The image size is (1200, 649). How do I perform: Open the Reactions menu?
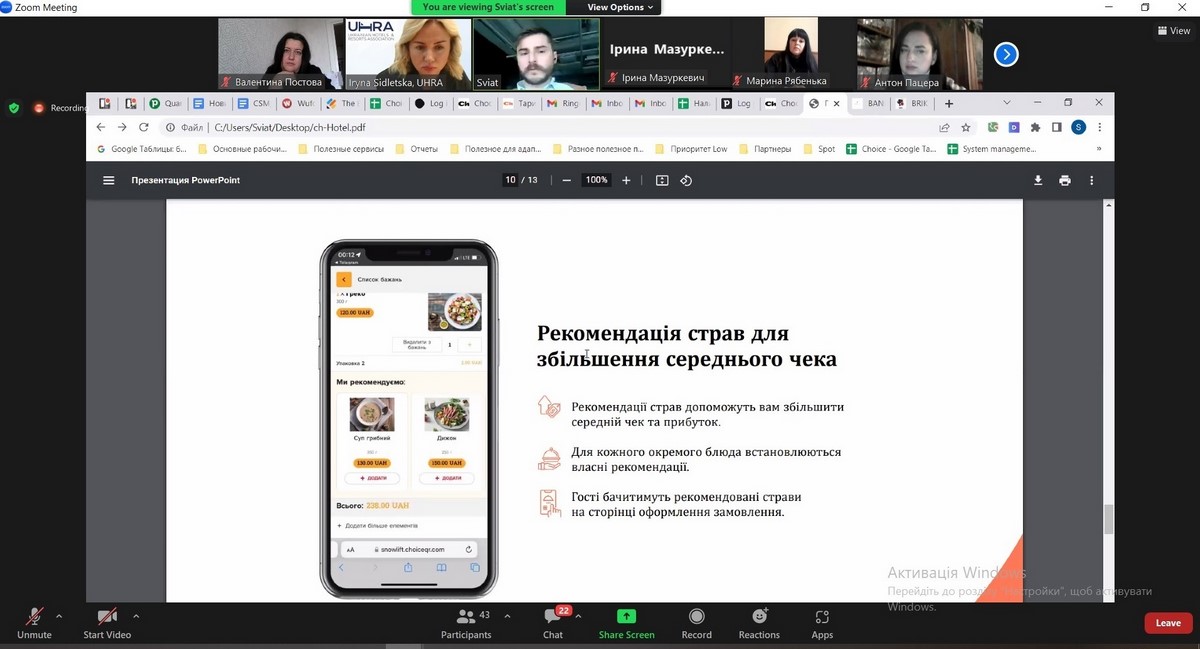pos(759,623)
